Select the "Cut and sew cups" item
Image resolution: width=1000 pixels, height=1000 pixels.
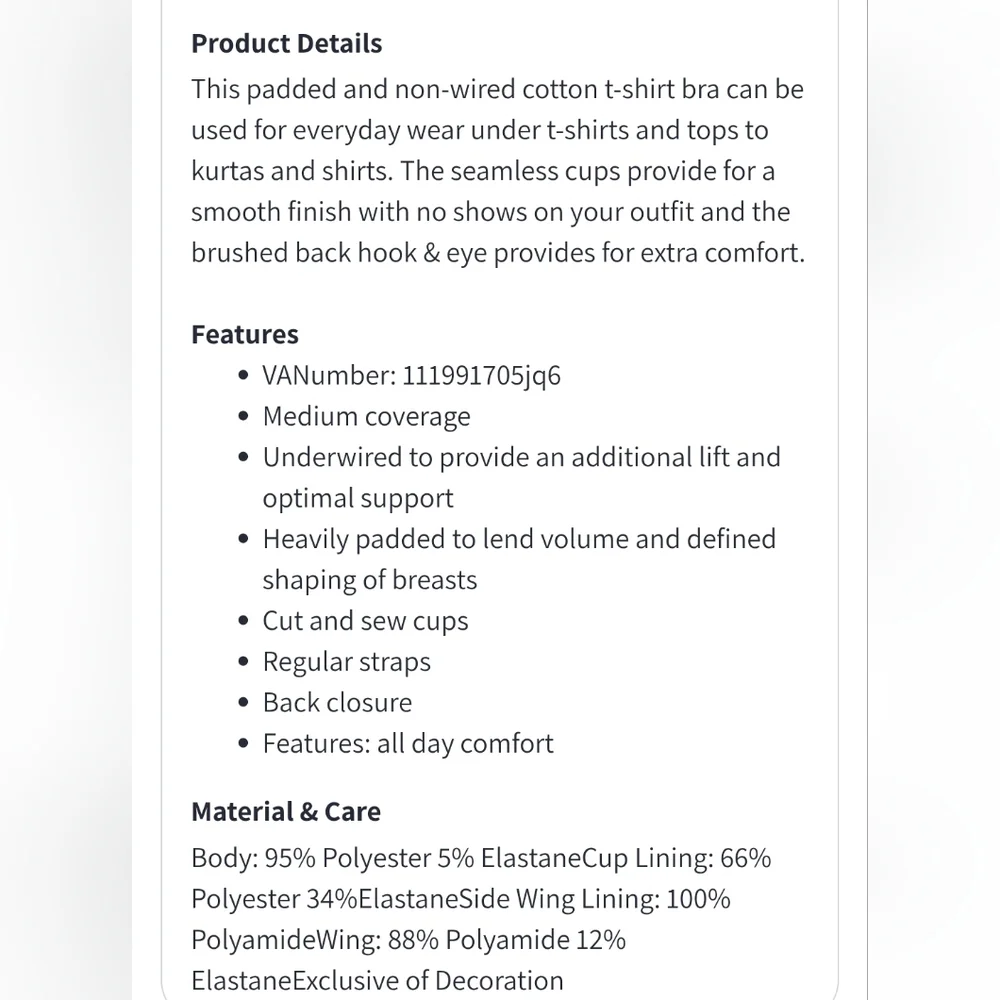point(365,621)
